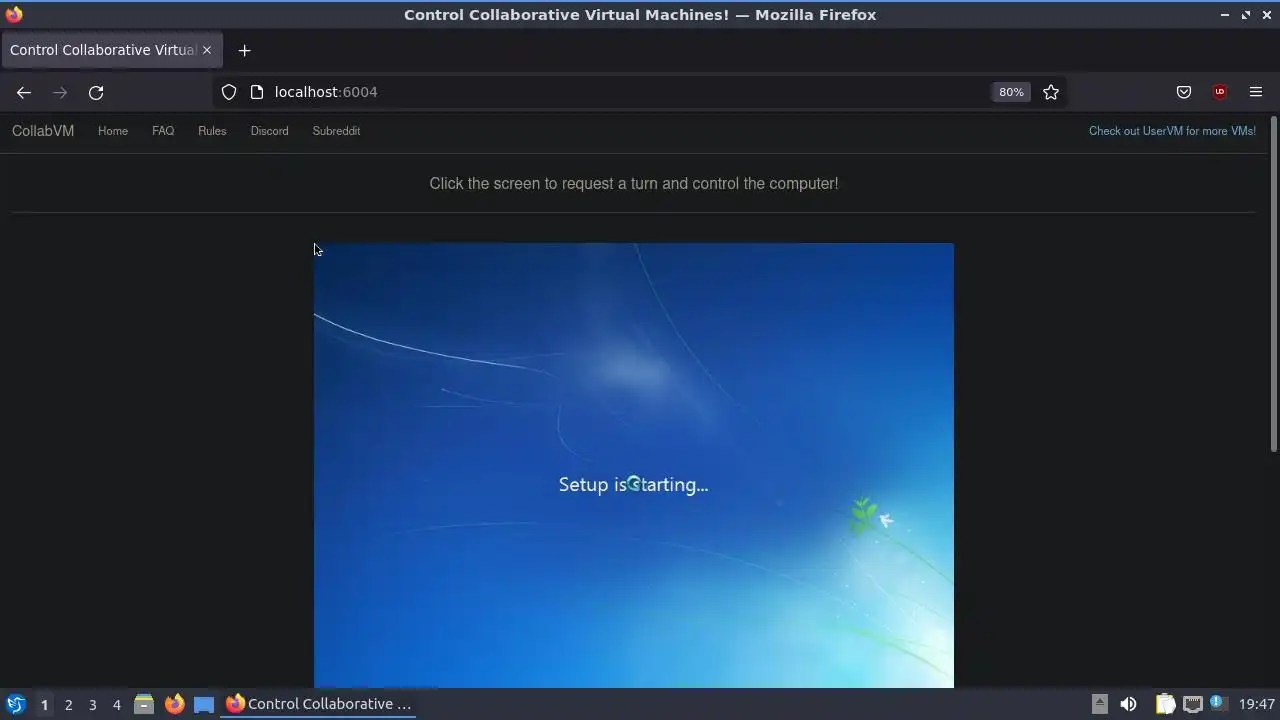This screenshot has height=720, width=1280.
Task: Open the file manager taskbar icon
Action: (144, 704)
